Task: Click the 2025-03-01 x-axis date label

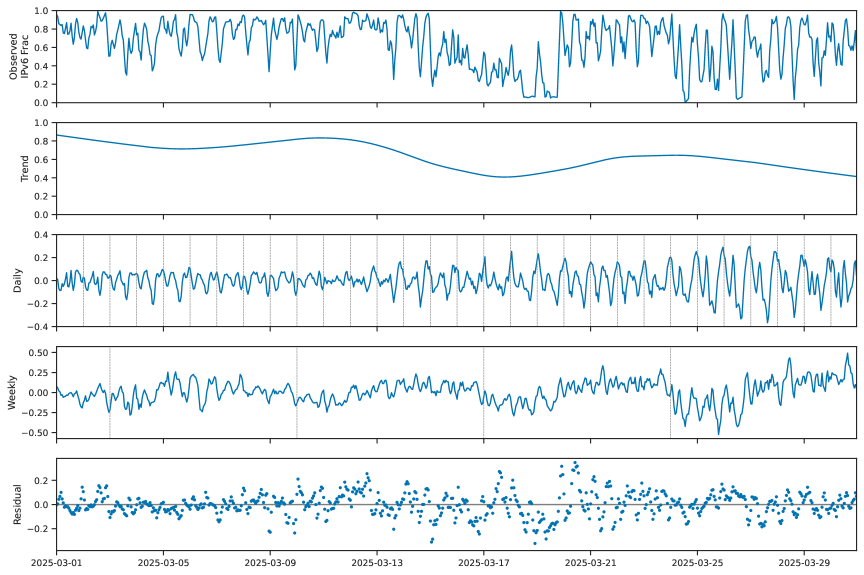Action: pos(56,563)
